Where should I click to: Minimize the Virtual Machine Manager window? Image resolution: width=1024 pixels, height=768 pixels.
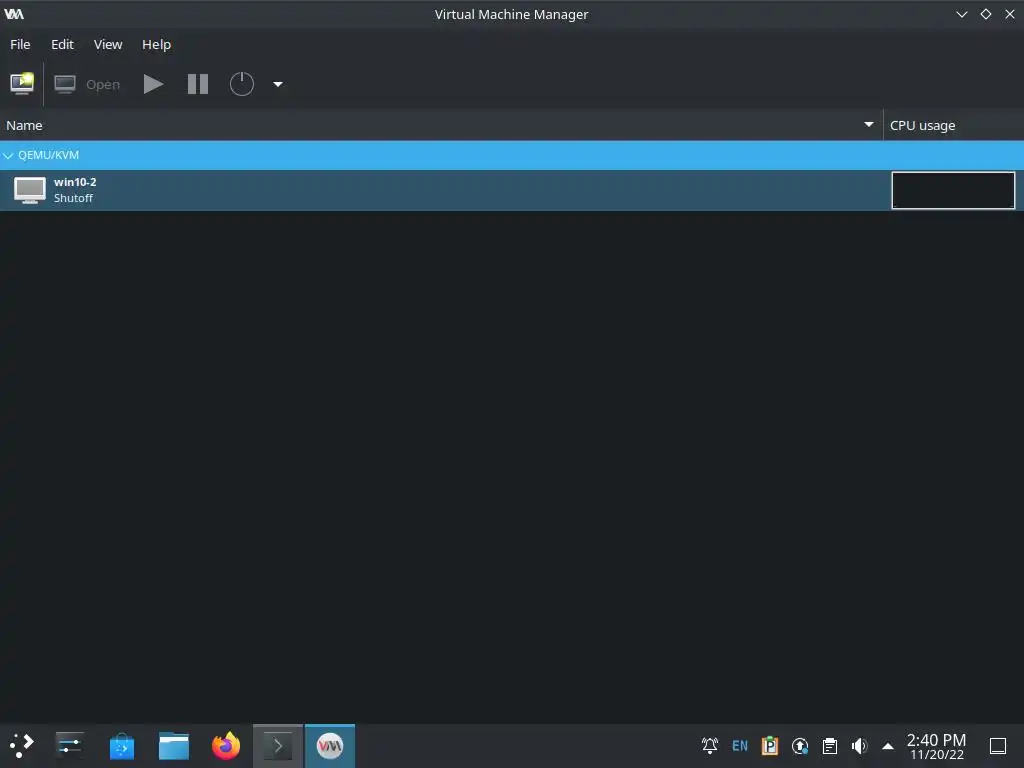[962, 14]
